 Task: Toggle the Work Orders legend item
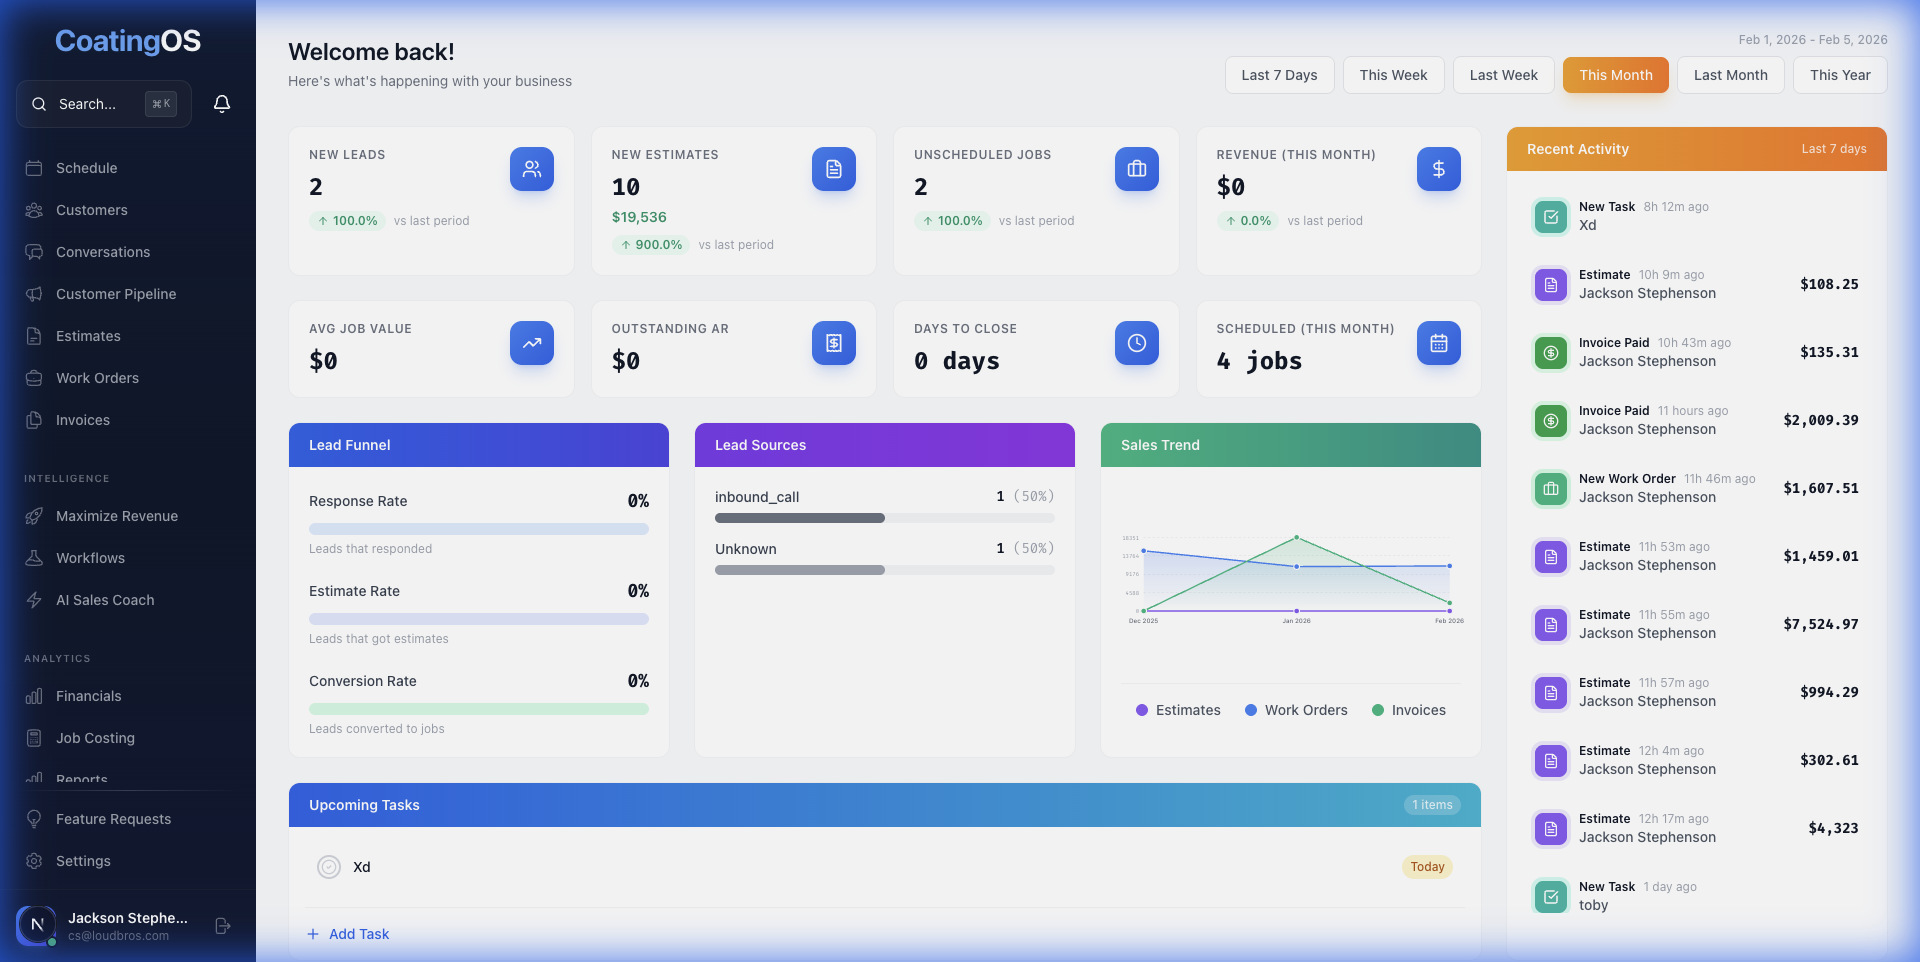tap(1296, 710)
